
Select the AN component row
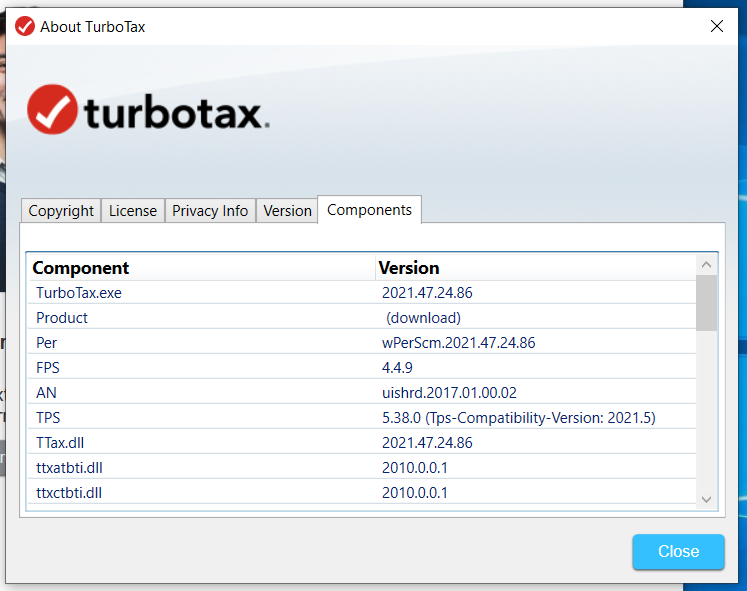point(362,392)
